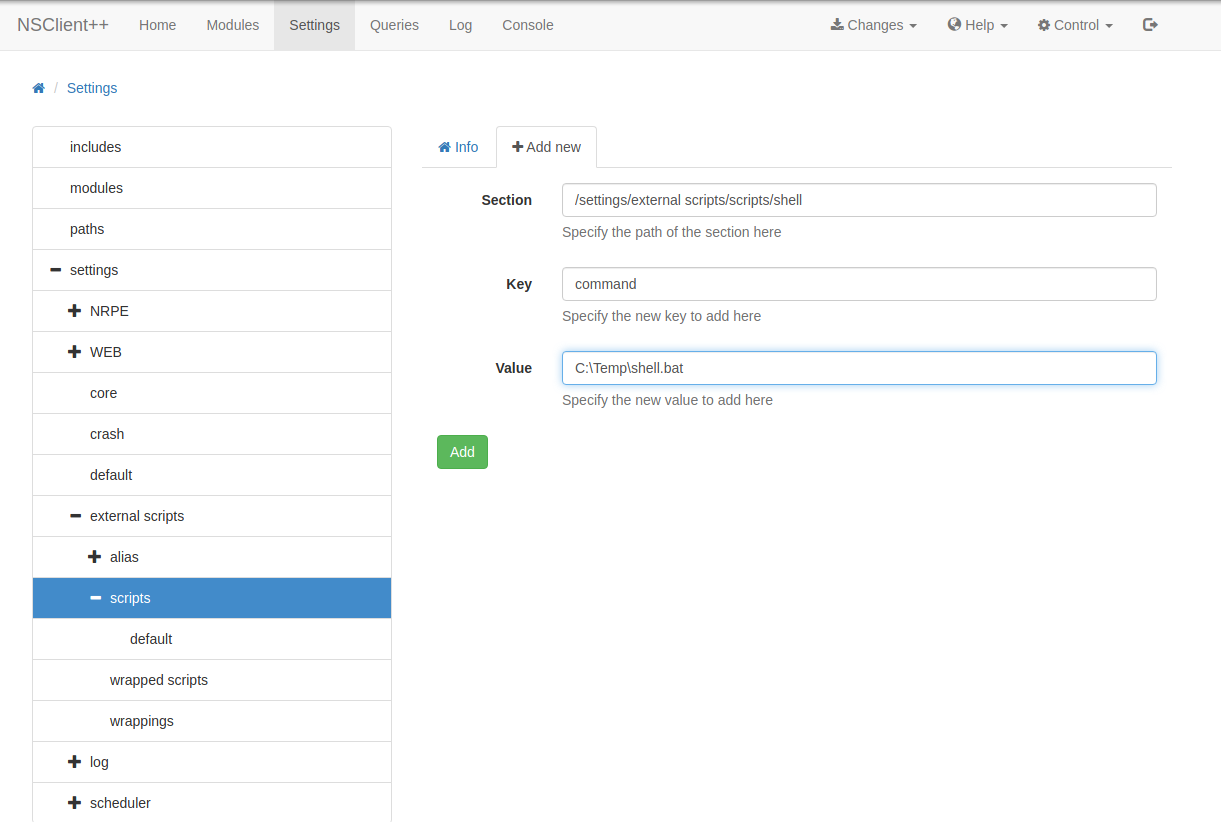Open the Control dropdown menu
Image resolution: width=1221 pixels, height=822 pixels.
pyautogui.click(x=1075, y=25)
